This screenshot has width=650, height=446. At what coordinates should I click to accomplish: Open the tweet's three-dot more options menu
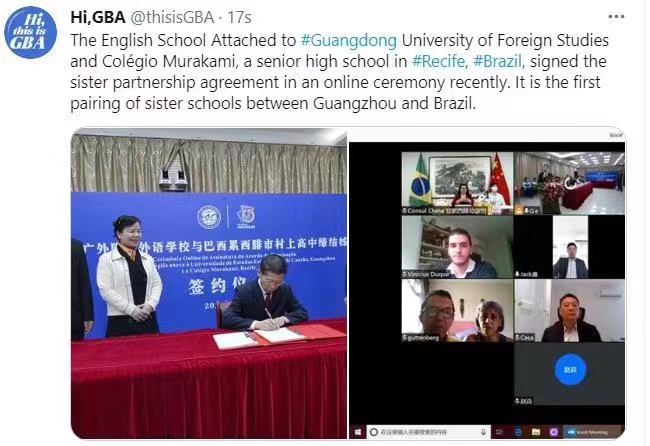pos(616,17)
